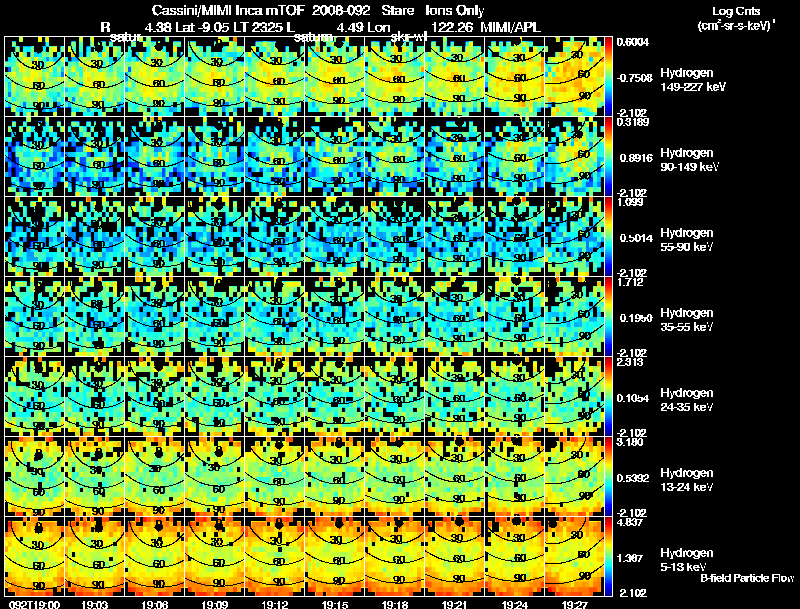Image resolution: width=800 pixels, height=609 pixels.
Task: Select the 'Hydrogen 55-90 keV' row label
Action: (x=687, y=240)
